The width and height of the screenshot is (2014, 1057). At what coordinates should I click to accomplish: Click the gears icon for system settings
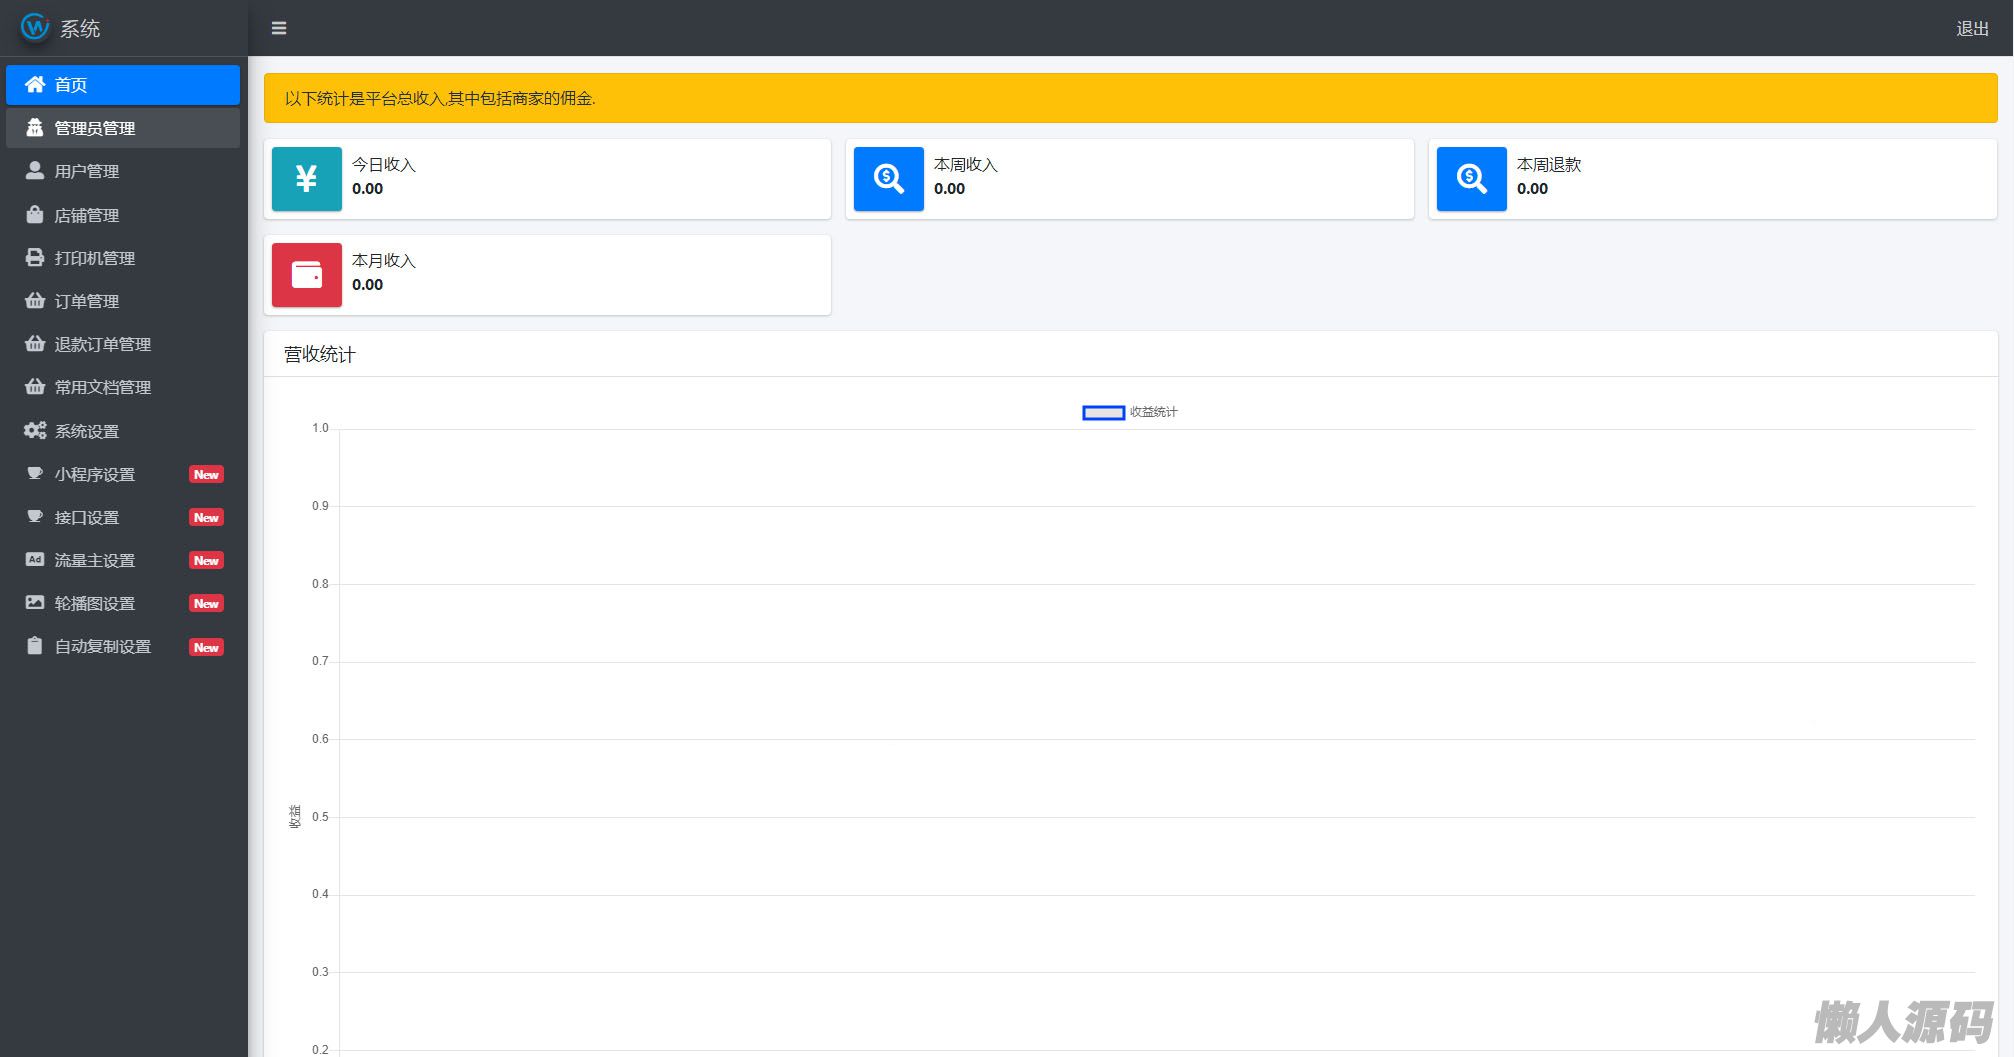click(x=35, y=431)
